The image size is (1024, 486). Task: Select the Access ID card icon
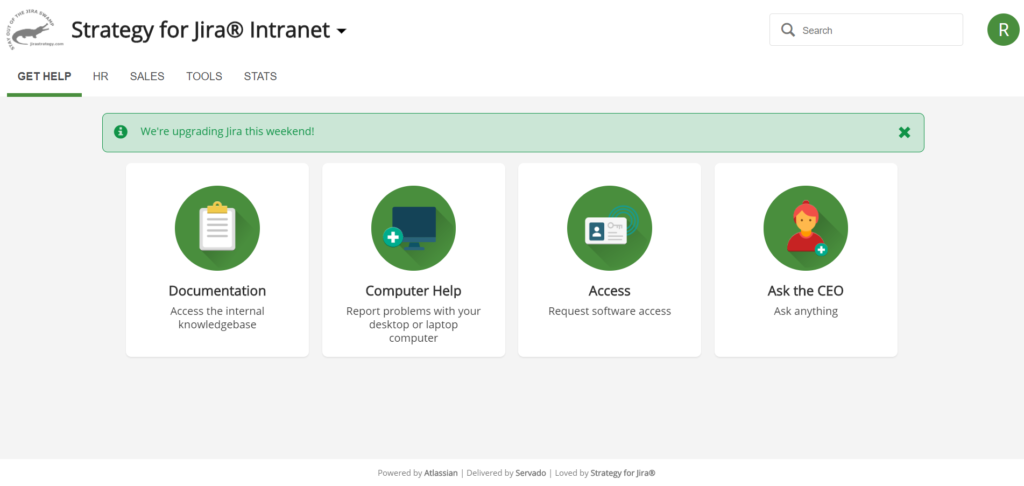pyautogui.click(x=609, y=228)
